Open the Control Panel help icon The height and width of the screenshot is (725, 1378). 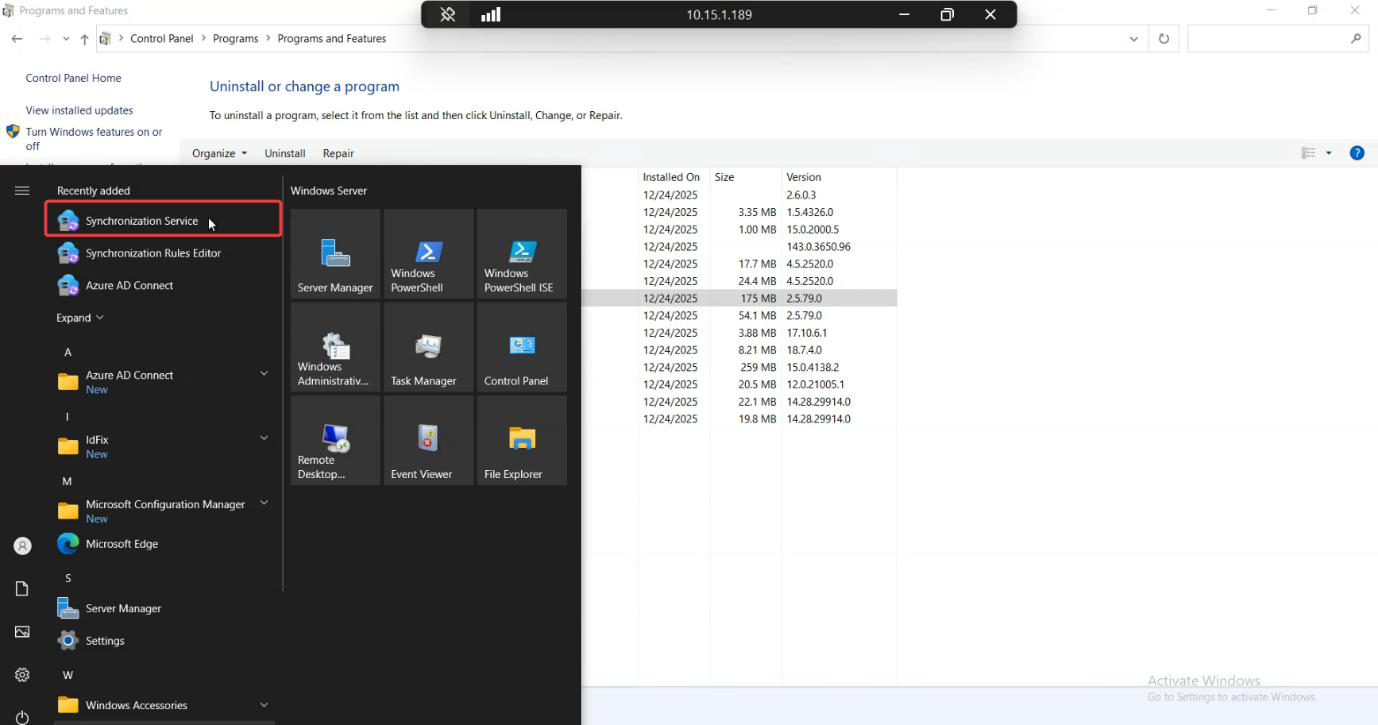(1357, 153)
